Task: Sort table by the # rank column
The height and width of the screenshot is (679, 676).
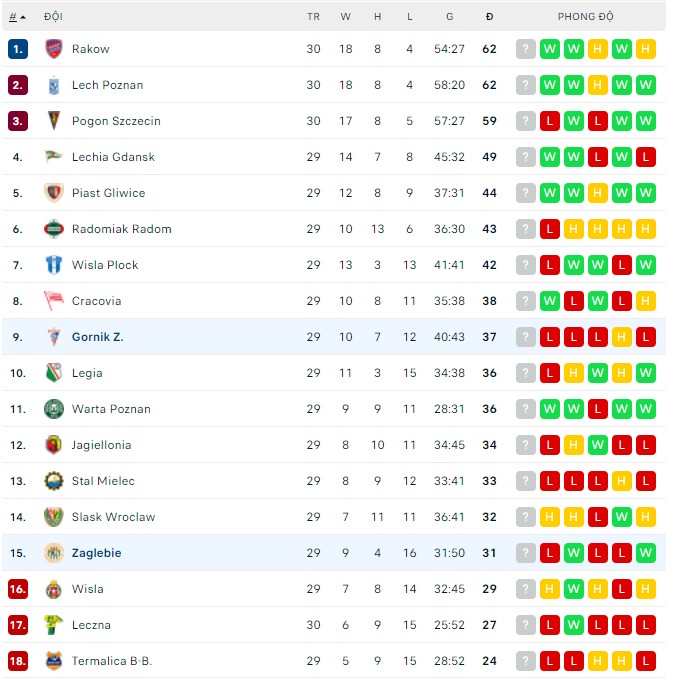Action: (16, 16)
